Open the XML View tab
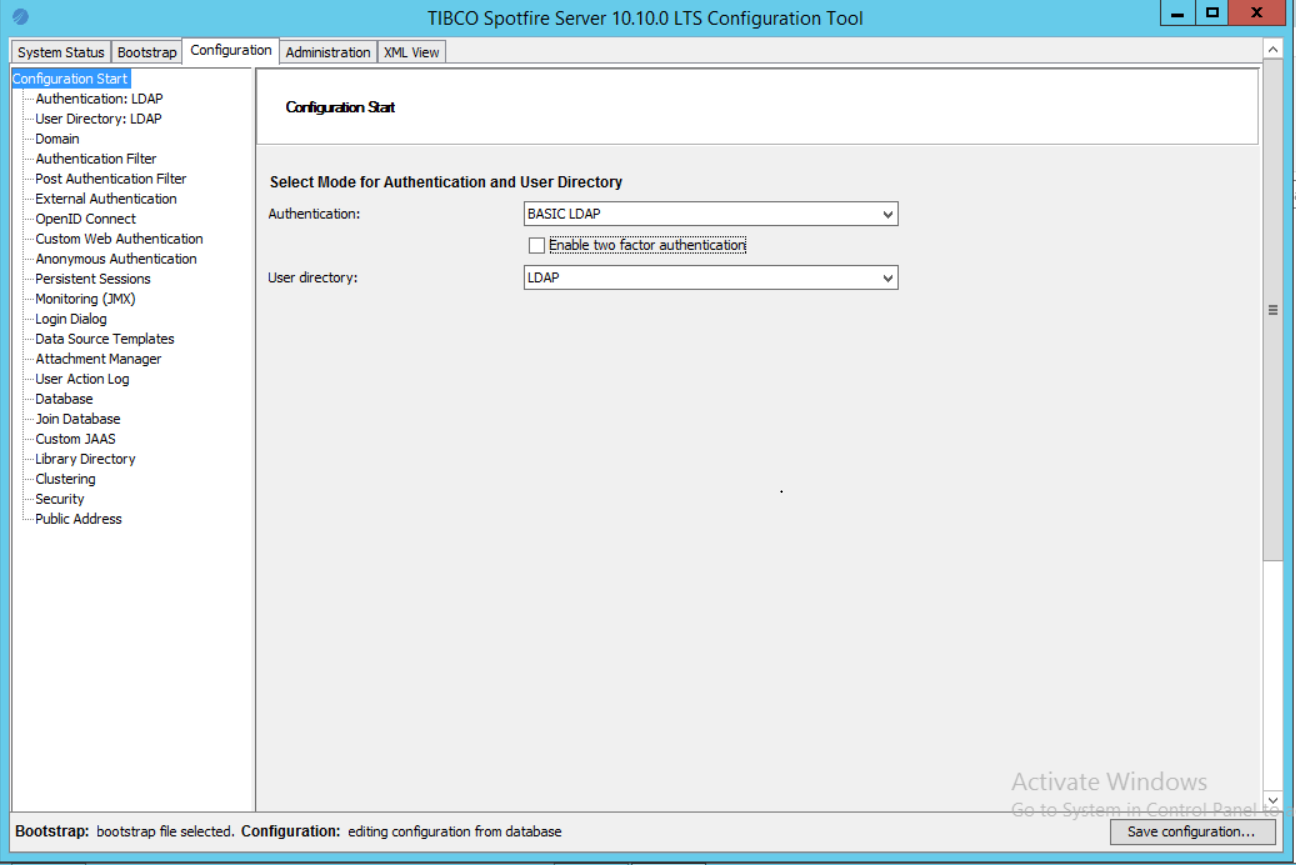Image resolution: width=1296 pixels, height=865 pixels. point(411,52)
